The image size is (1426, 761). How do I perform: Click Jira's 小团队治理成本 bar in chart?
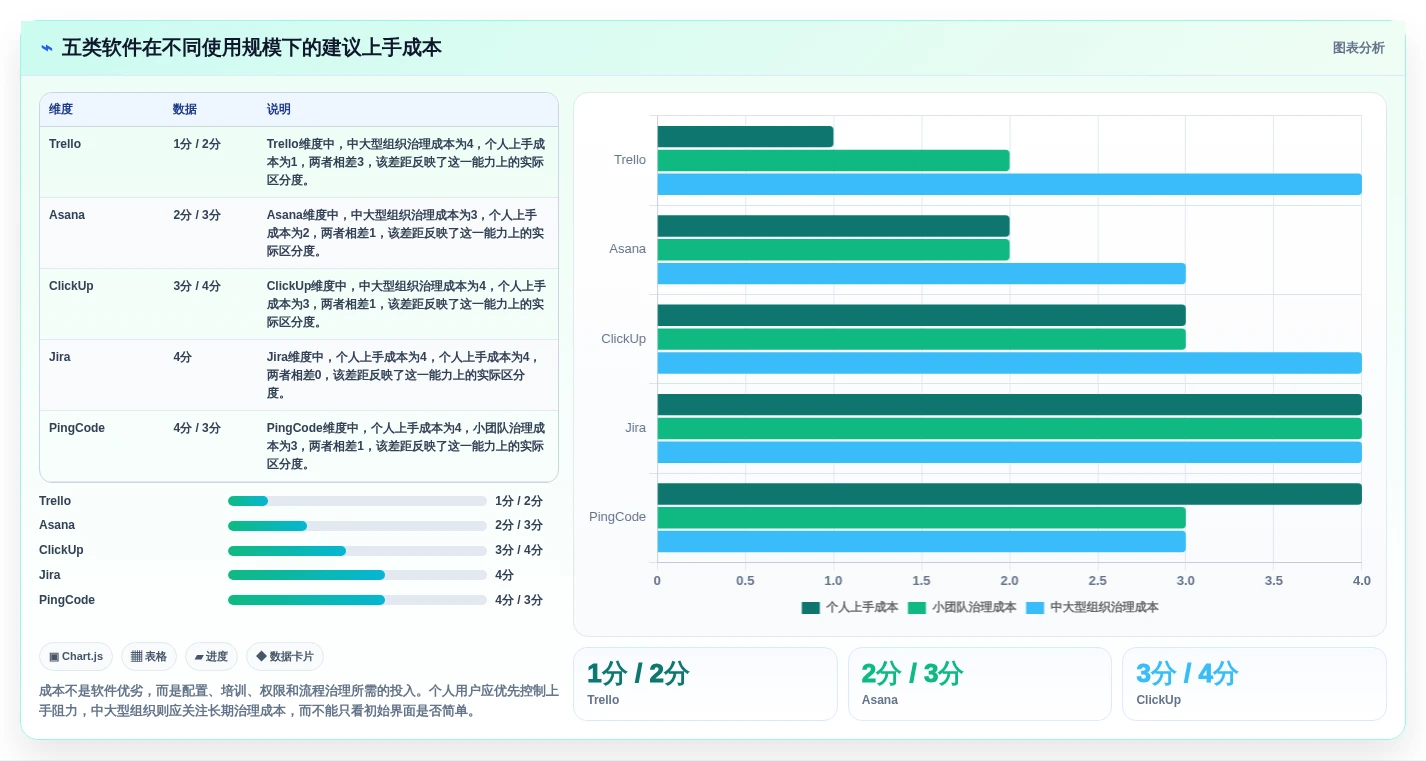point(1009,429)
